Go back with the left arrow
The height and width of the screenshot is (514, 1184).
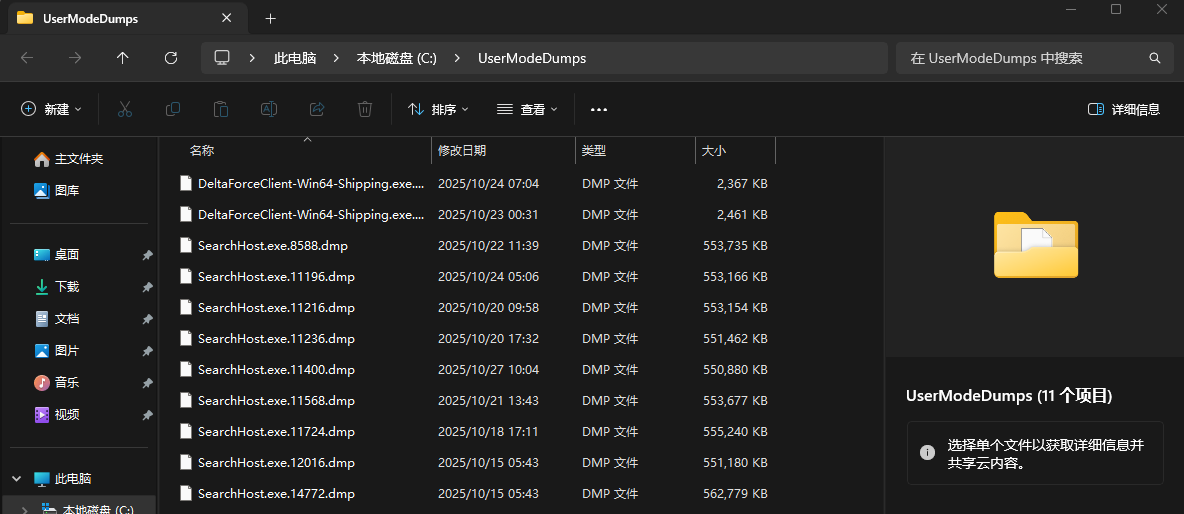[27, 58]
